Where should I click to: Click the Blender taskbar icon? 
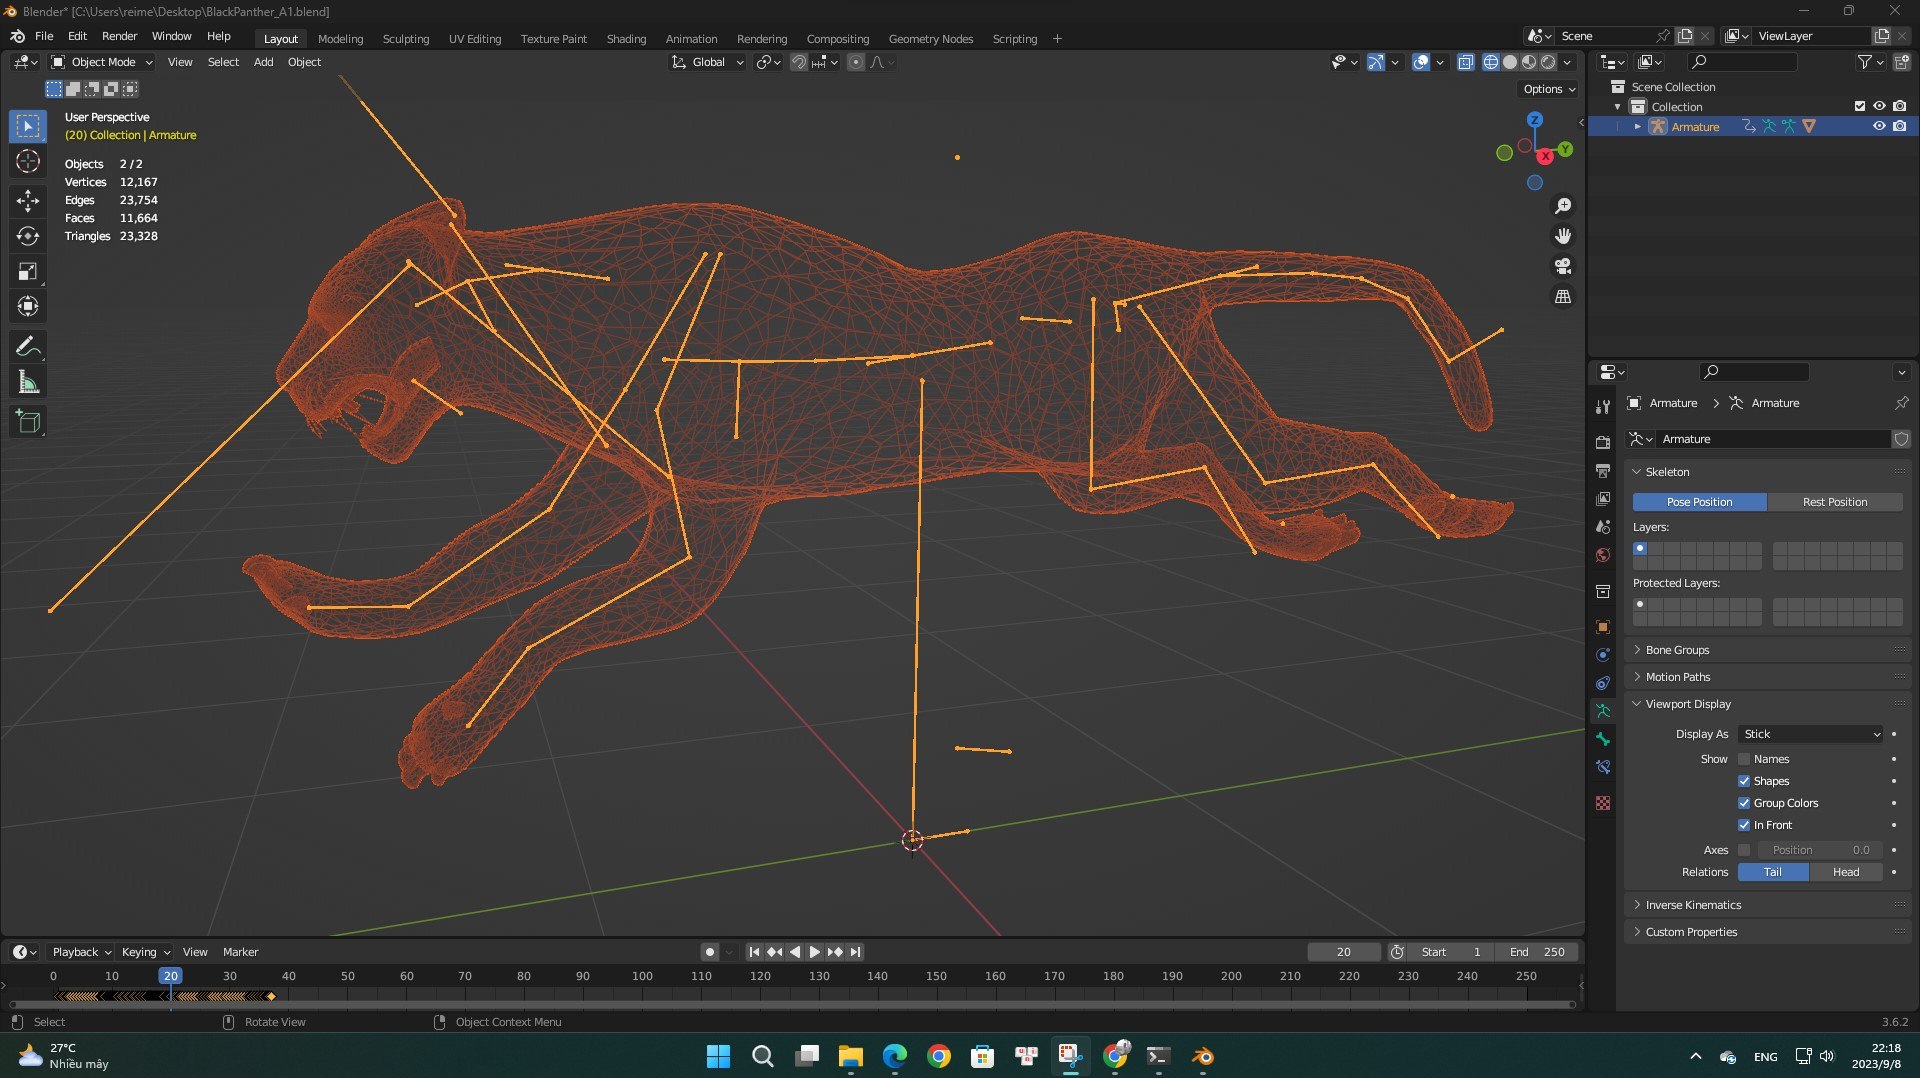tap(1203, 1056)
